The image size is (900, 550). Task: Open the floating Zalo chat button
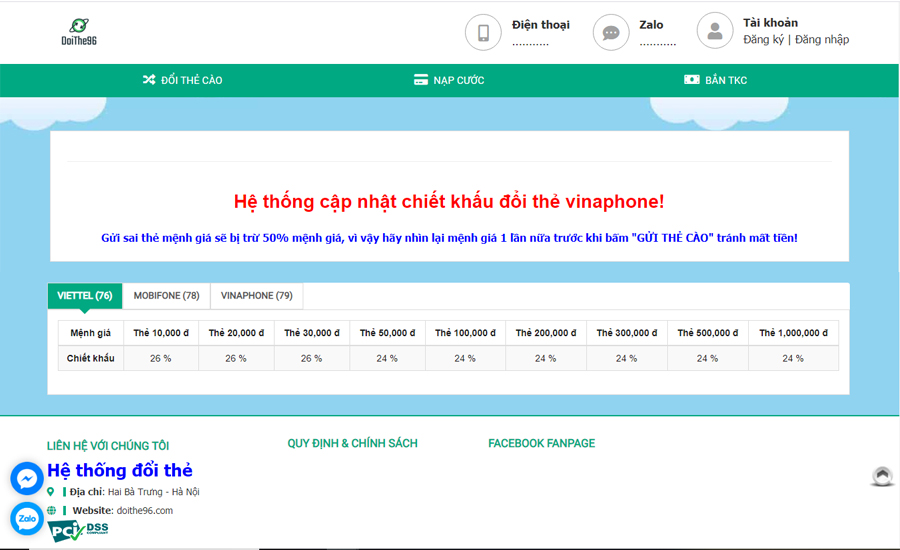click(27, 518)
